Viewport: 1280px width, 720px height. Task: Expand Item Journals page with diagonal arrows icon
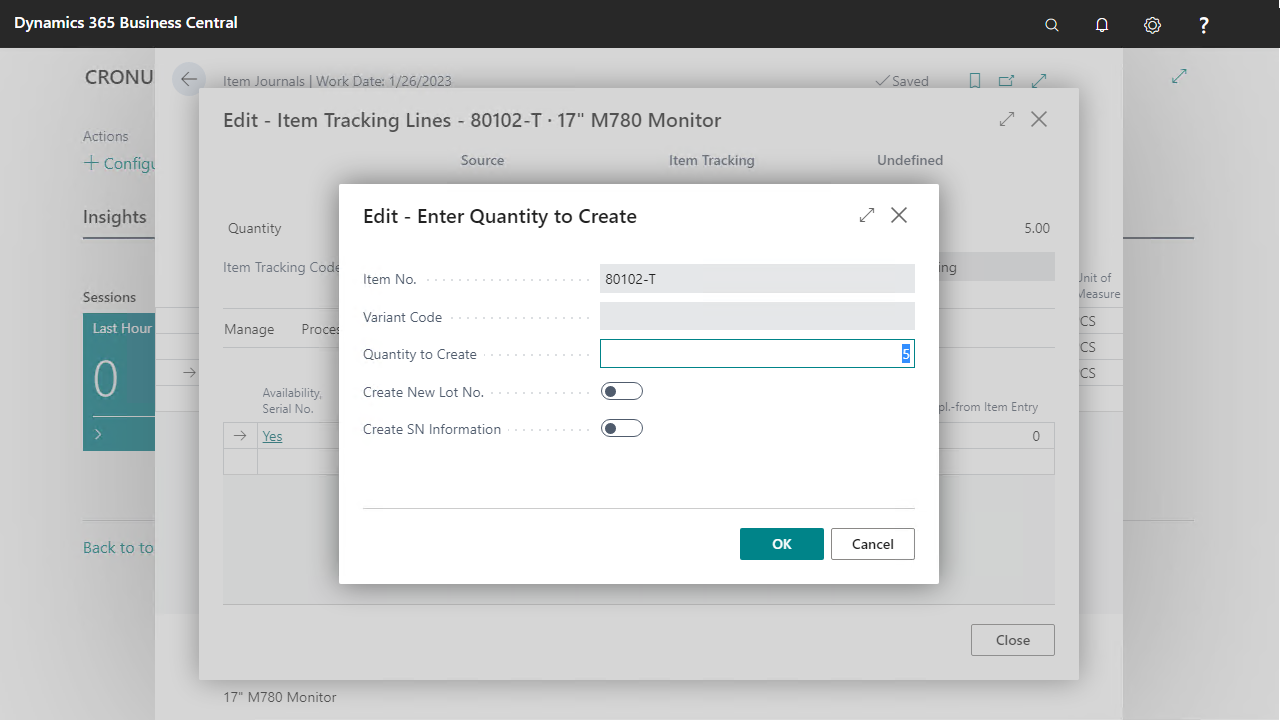pyautogui.click(x=1039, y=81)
